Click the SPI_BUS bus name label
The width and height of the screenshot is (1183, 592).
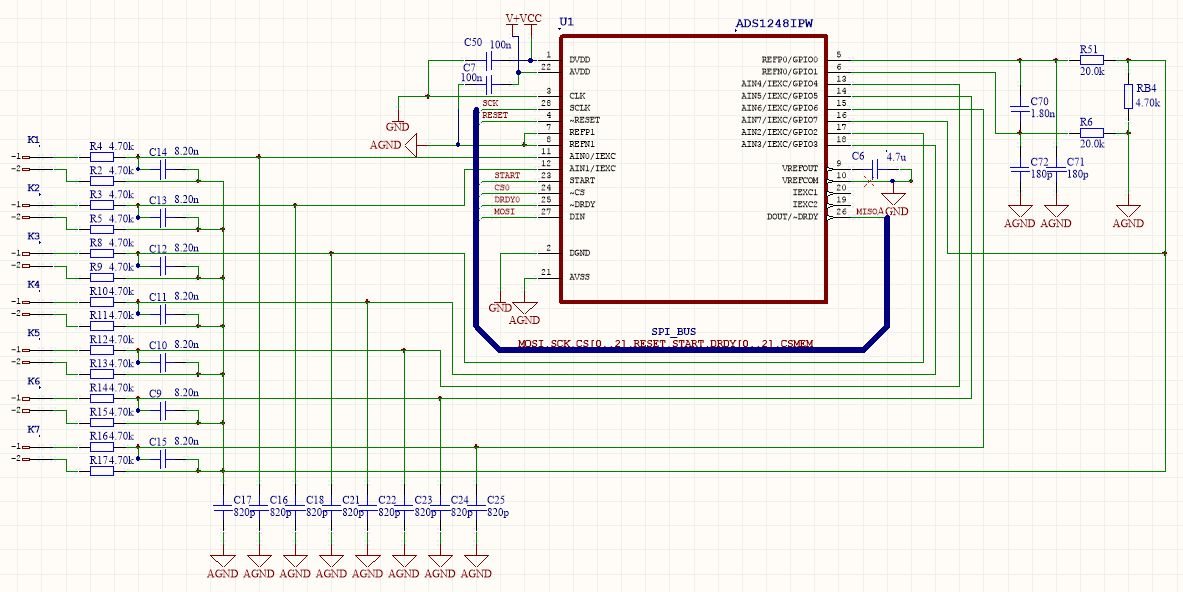673,331
